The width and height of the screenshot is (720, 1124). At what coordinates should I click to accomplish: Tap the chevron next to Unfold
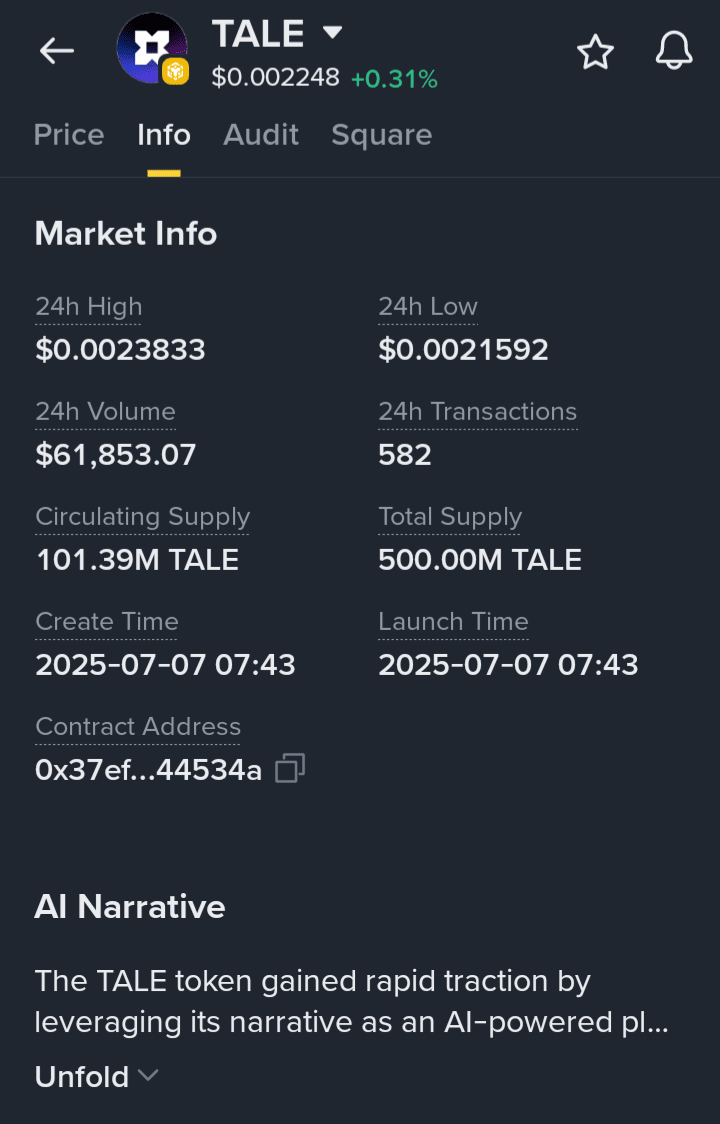pyautogui.click(x=148, y=1075)
